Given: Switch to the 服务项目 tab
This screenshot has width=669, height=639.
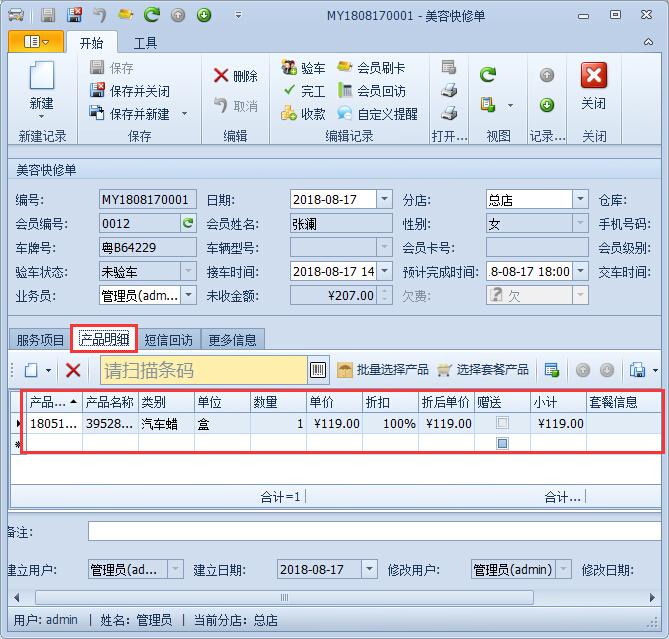Looking at the screenshot, I should pos(40,340).
